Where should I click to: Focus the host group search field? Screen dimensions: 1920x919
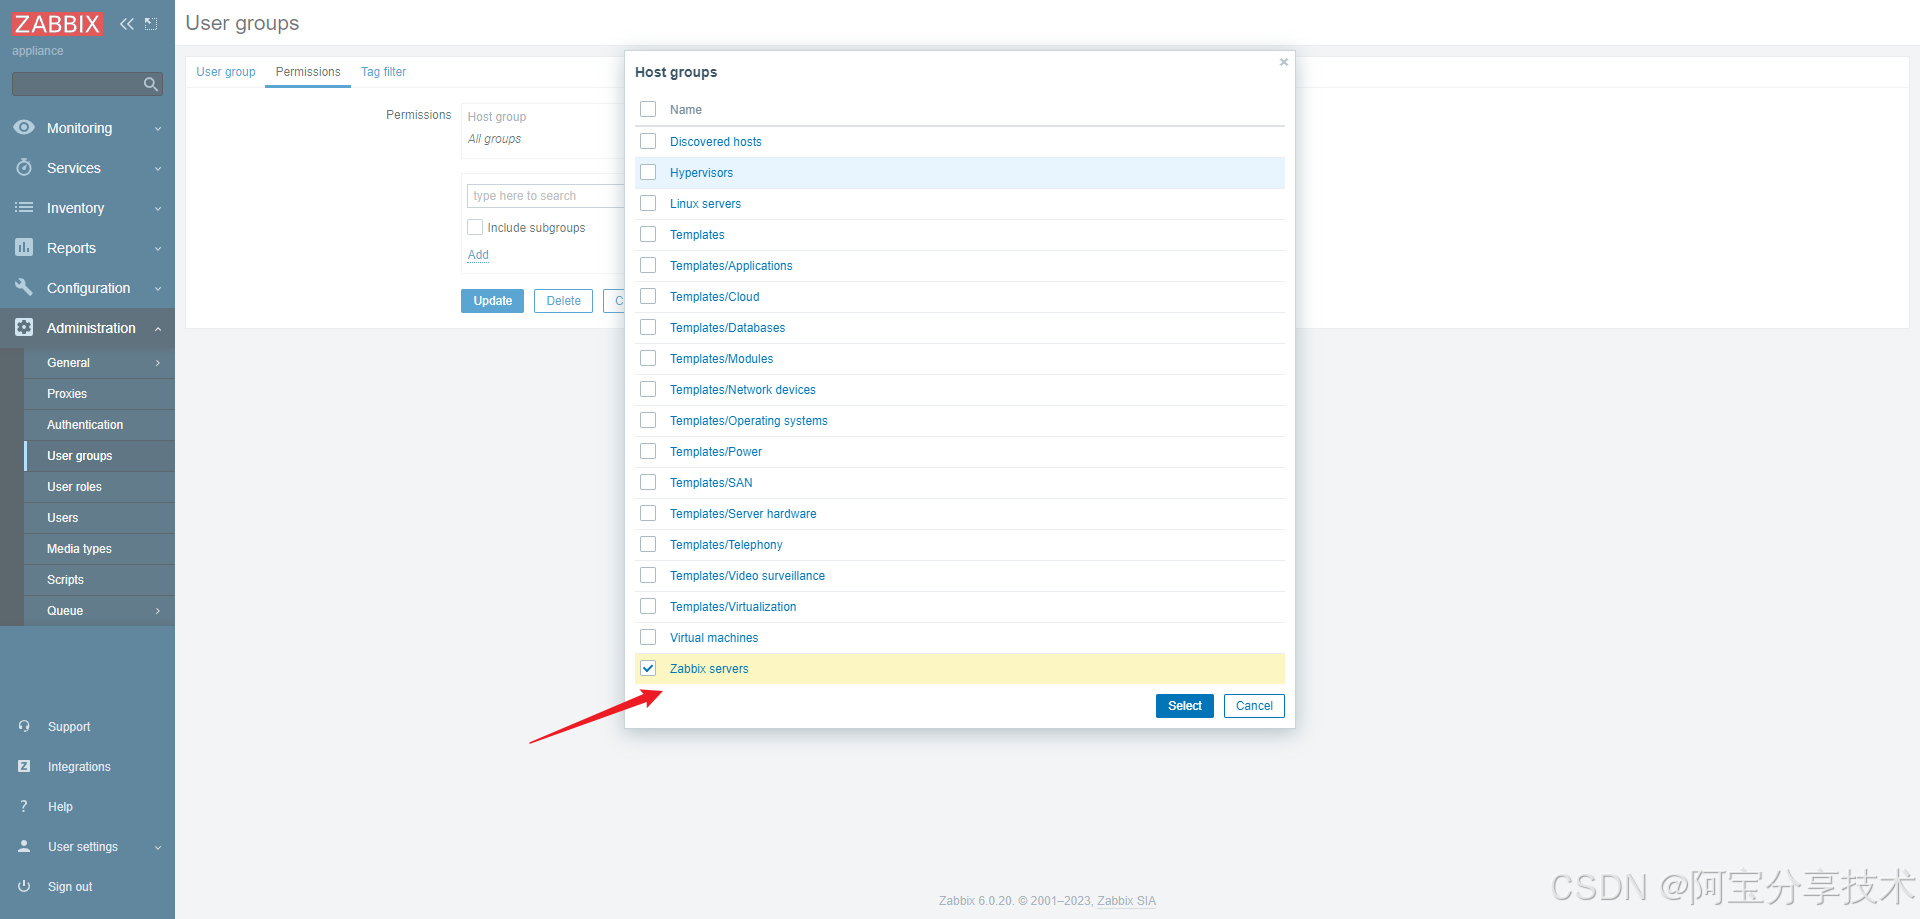(x=546, y=196)
